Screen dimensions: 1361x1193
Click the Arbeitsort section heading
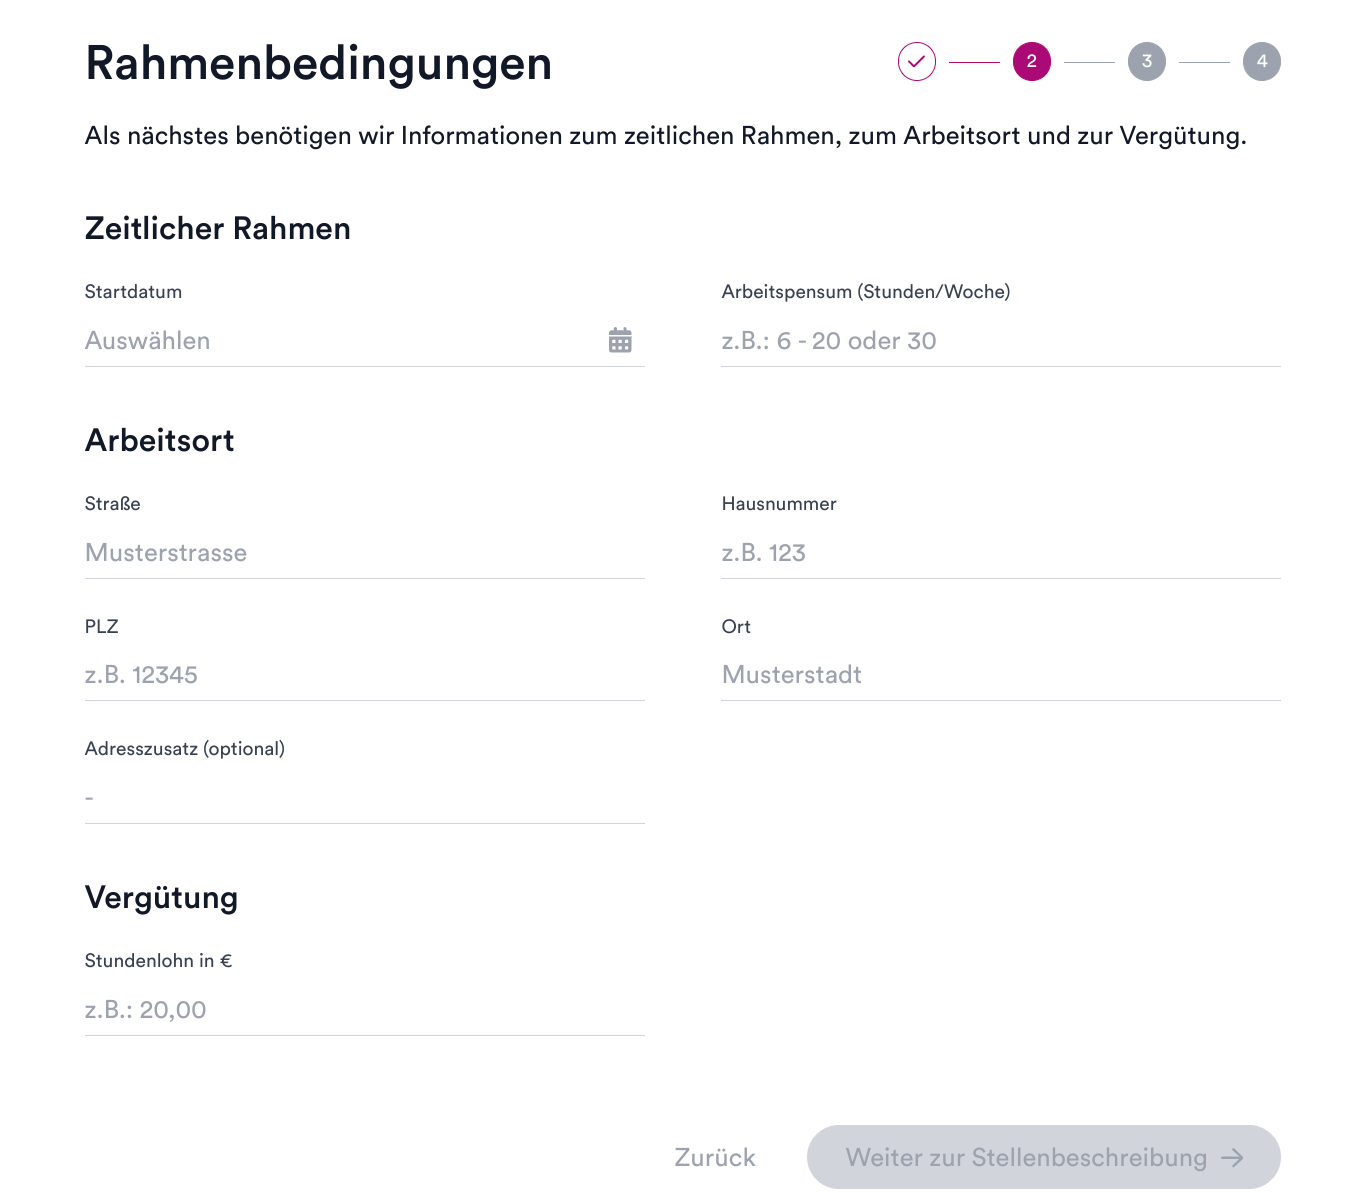click(159, 441)
